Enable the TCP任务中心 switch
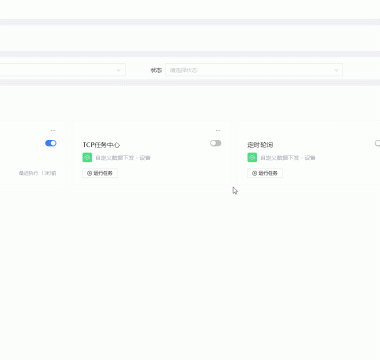Image resolution: width=380 pixels, height=360 pixels. click(x=216, y=143)
